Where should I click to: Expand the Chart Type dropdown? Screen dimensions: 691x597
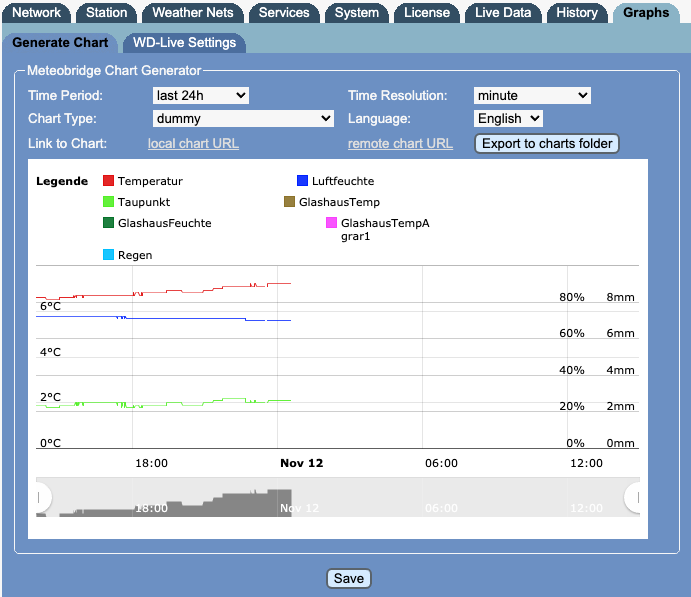243,118
